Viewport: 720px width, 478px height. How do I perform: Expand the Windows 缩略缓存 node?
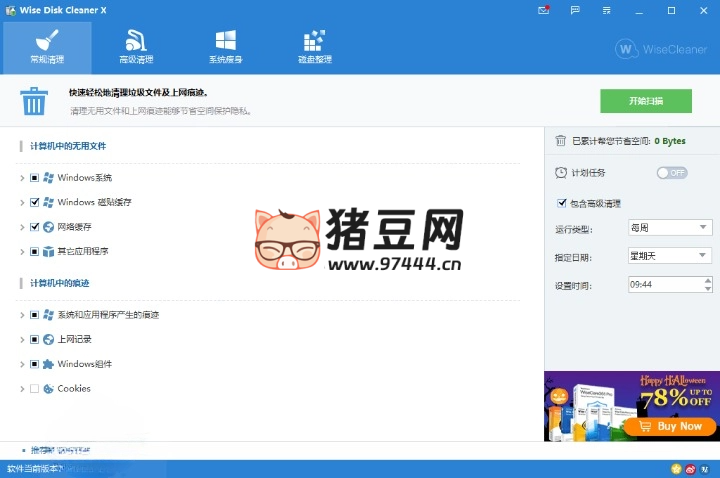click(x=22, y=202)
